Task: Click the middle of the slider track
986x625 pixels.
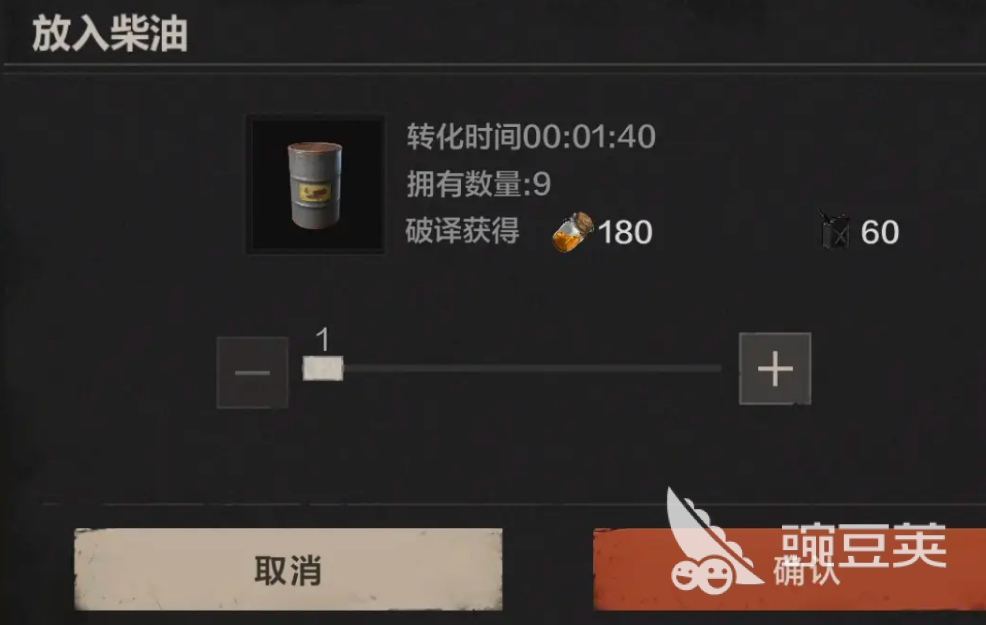Action: [x=532, y=368]
